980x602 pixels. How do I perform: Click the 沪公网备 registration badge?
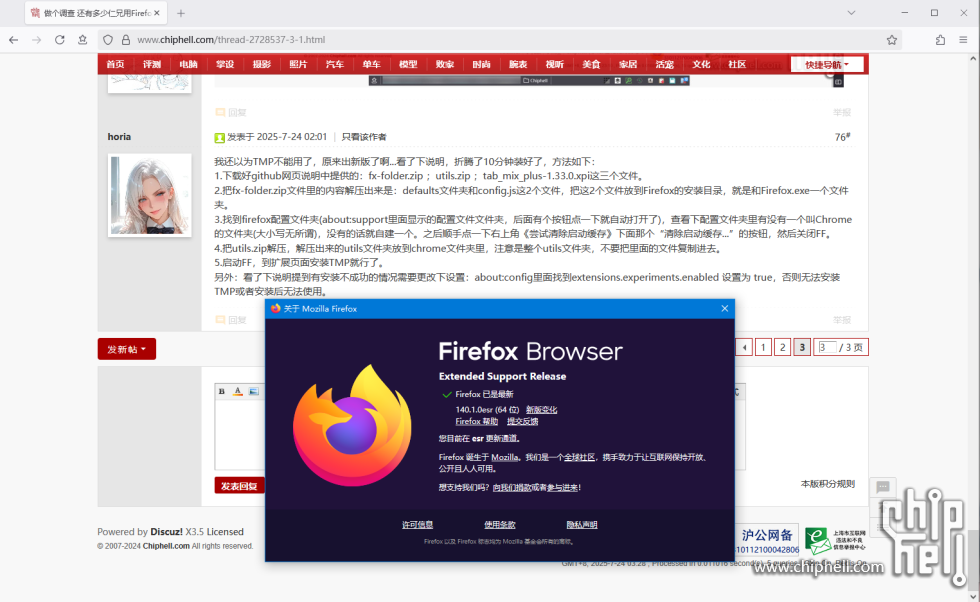point(768,539)
